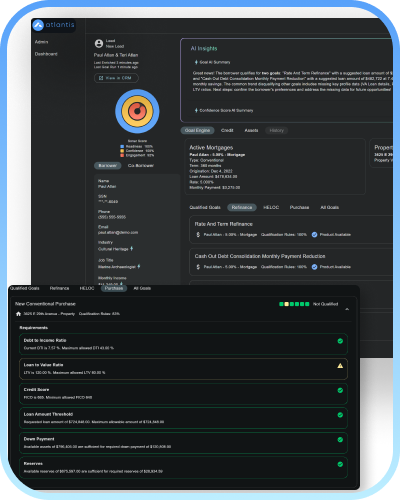
Task: Click the Debt to Income Ratio requirement row
Action: click(x=183, y=344)
